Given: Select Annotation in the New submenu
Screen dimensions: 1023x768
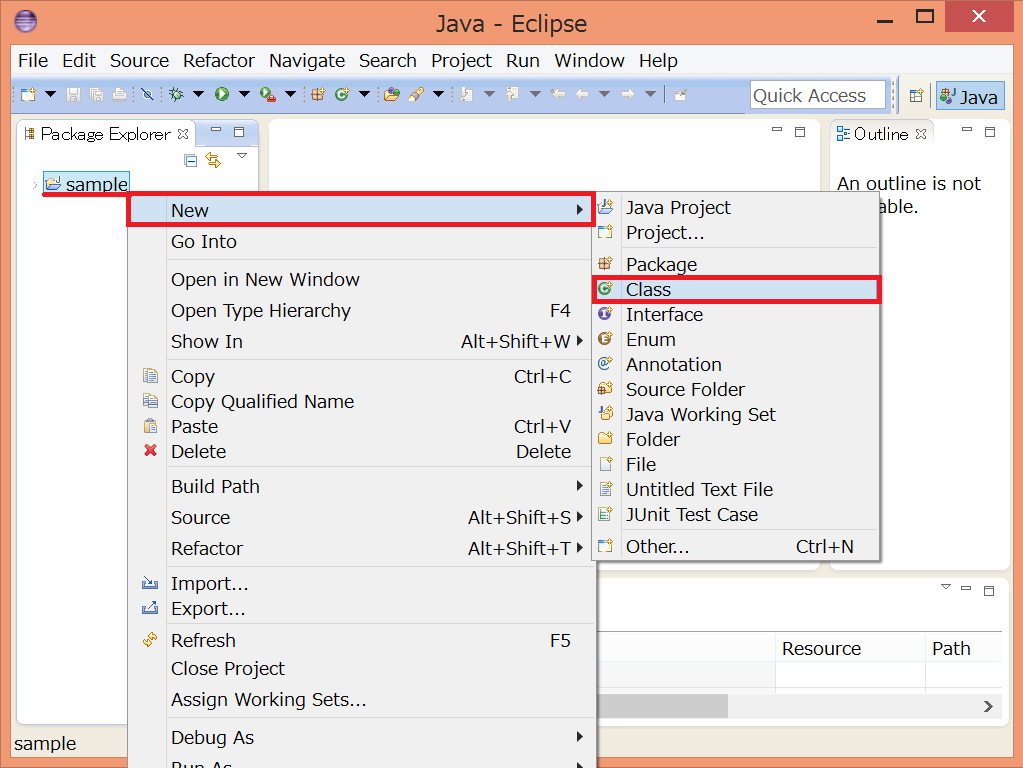Looking at the screenshot, I should click(x=737, y=364).
